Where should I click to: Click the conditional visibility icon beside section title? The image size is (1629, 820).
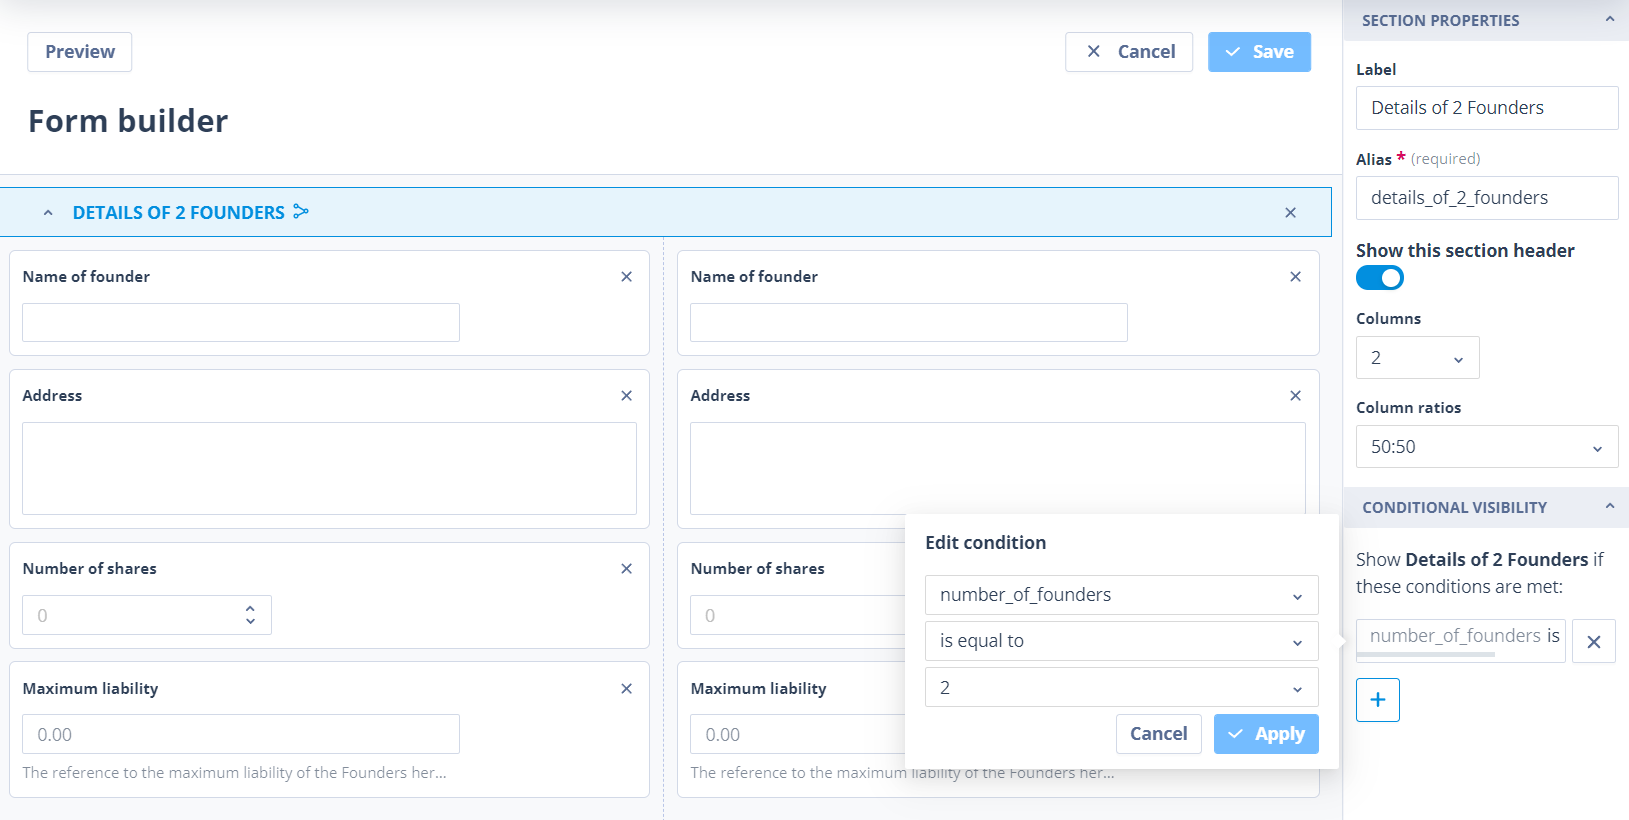coord(301,212)
